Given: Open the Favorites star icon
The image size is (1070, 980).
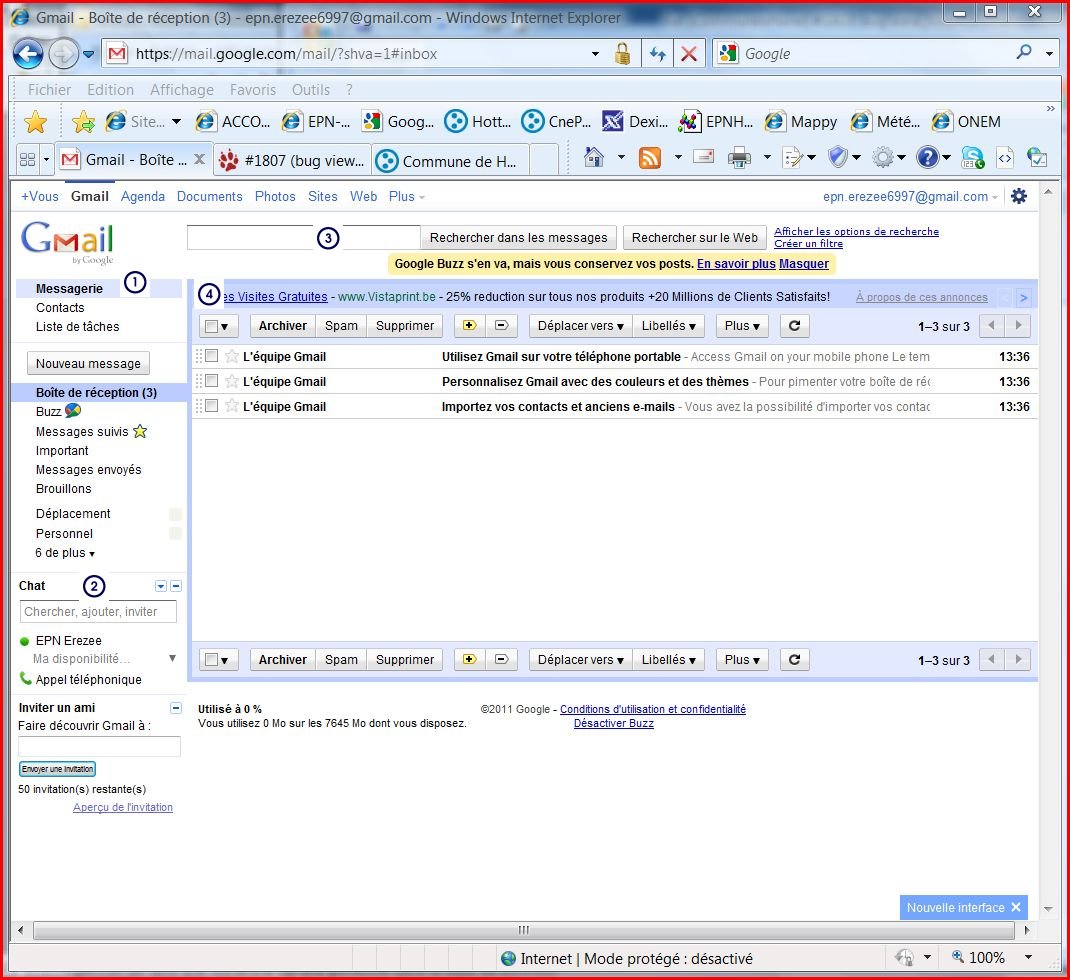Looking at the screenshot, I should [35, 122].
